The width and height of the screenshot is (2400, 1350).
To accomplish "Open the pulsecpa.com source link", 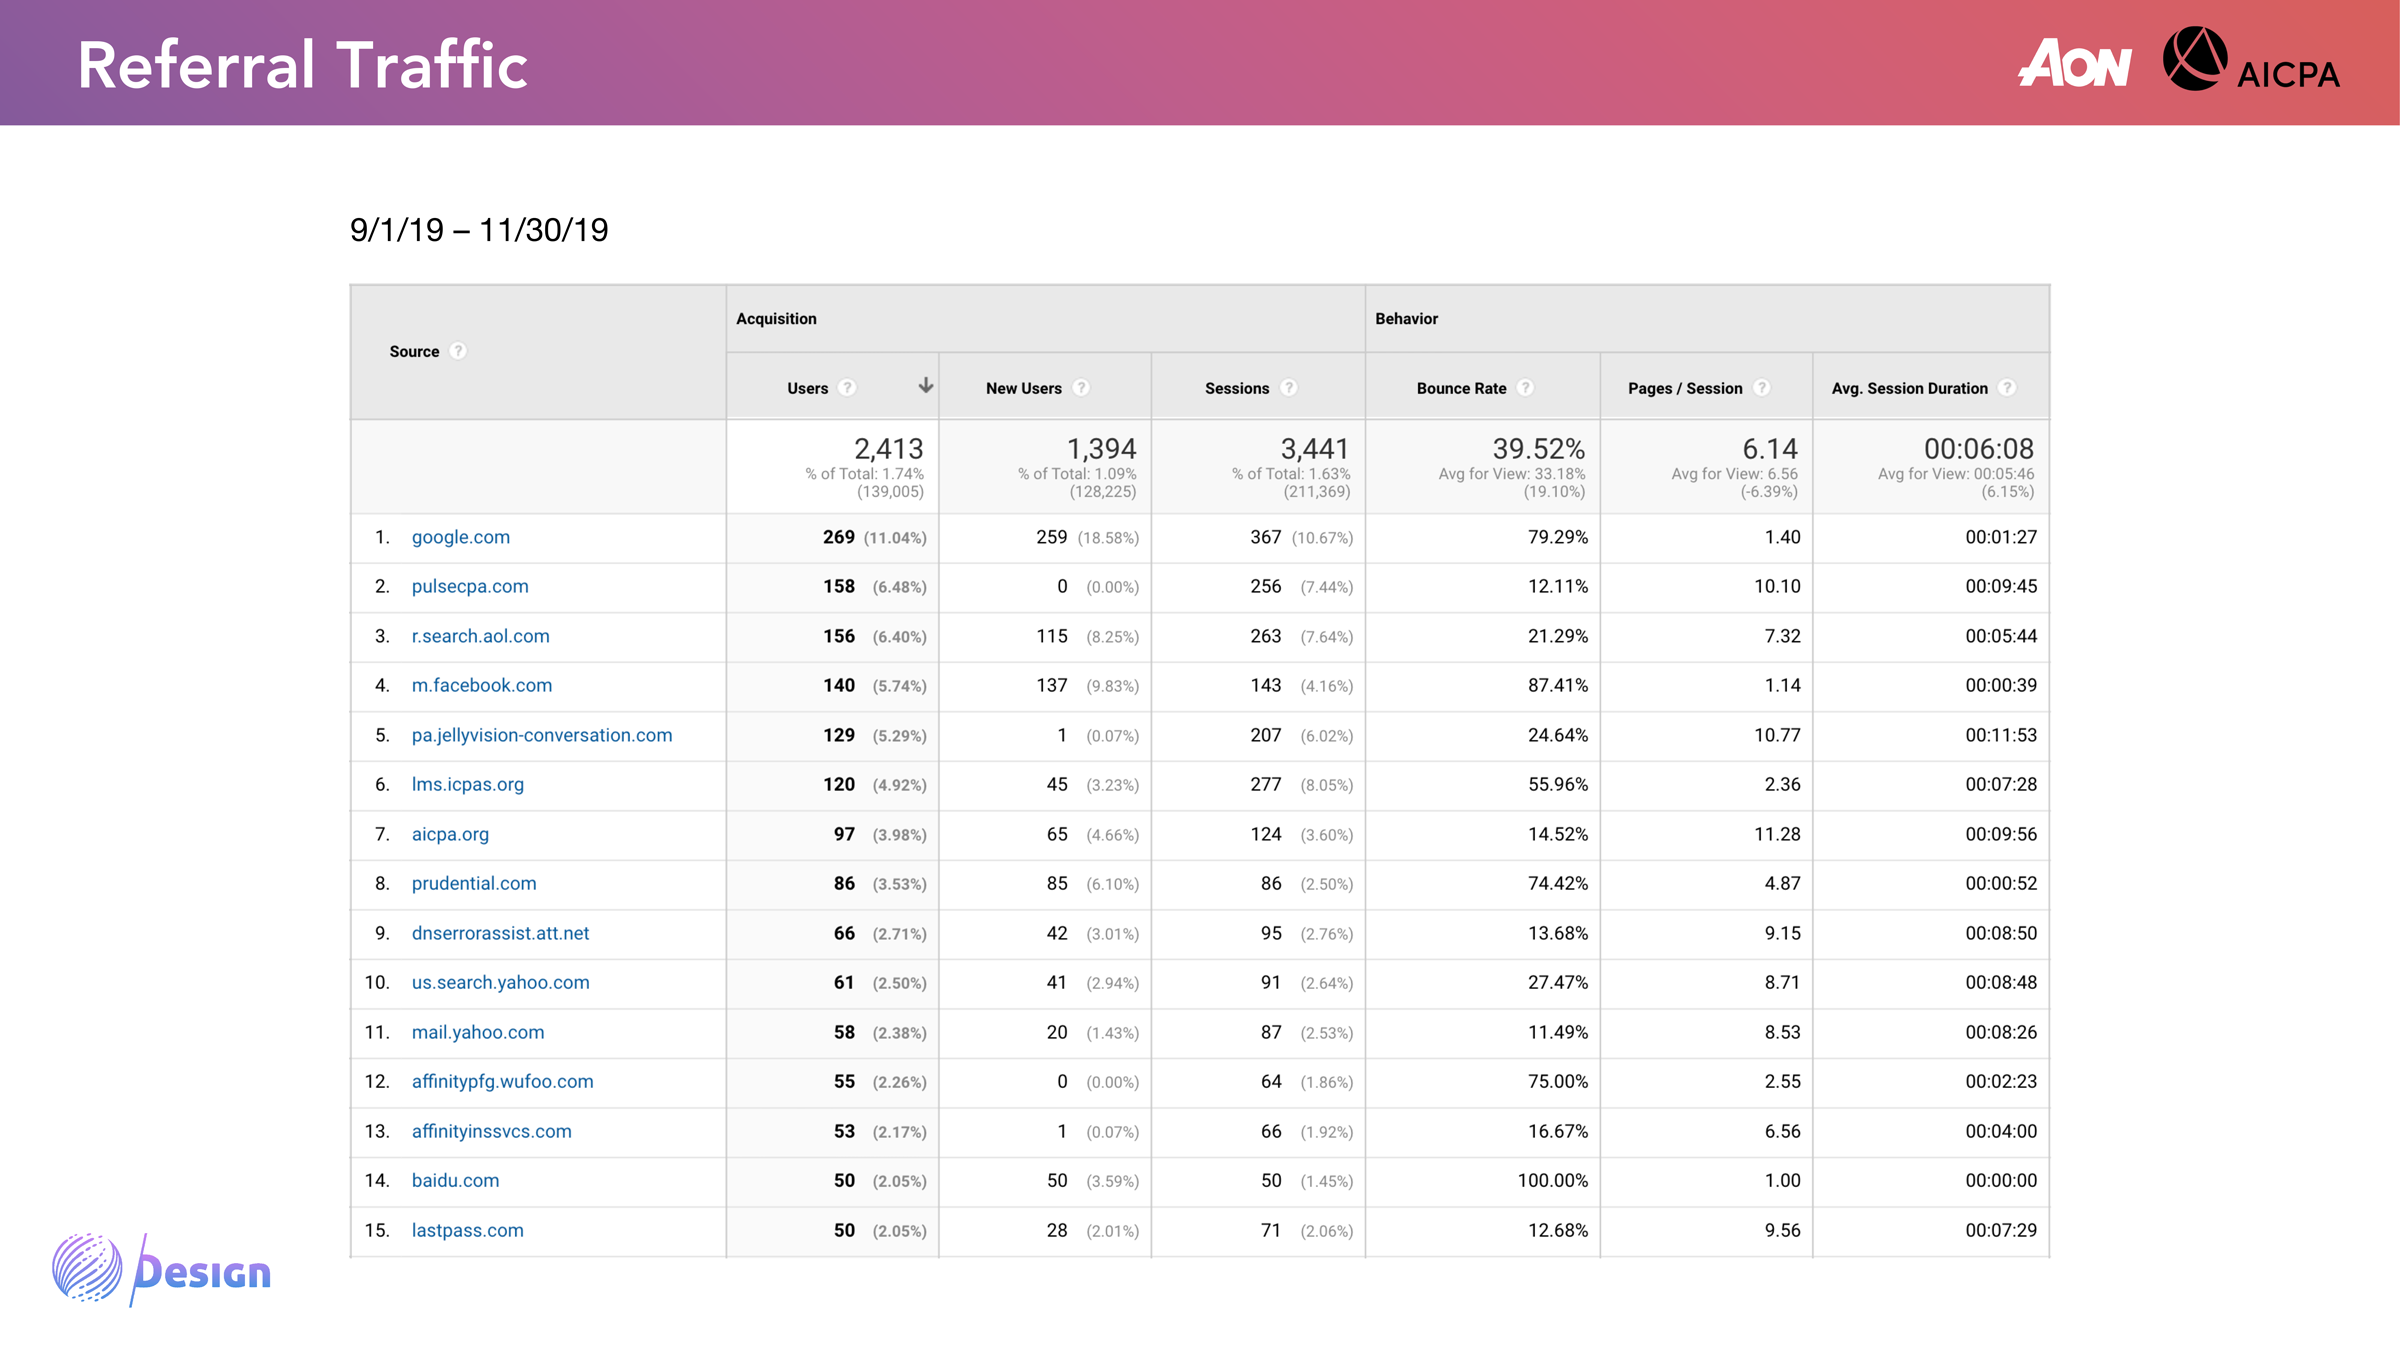I will point(469,586).
